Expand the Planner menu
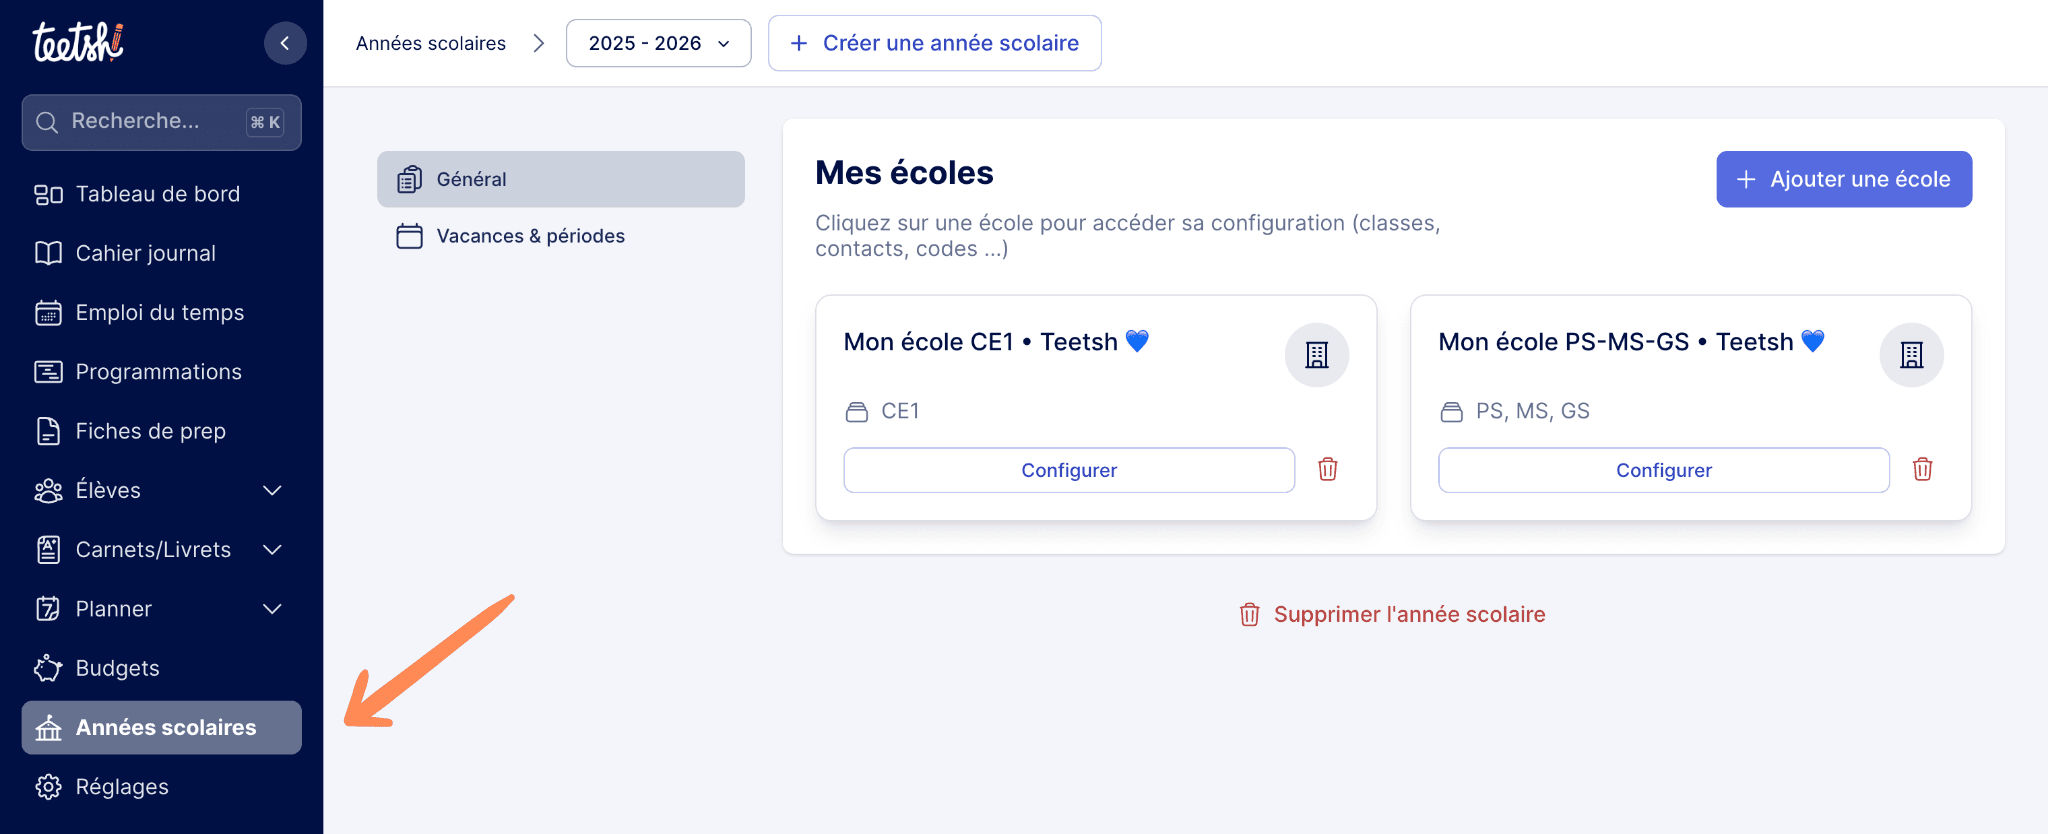This screenshot has height=834, width=2048. pos(272,608)
